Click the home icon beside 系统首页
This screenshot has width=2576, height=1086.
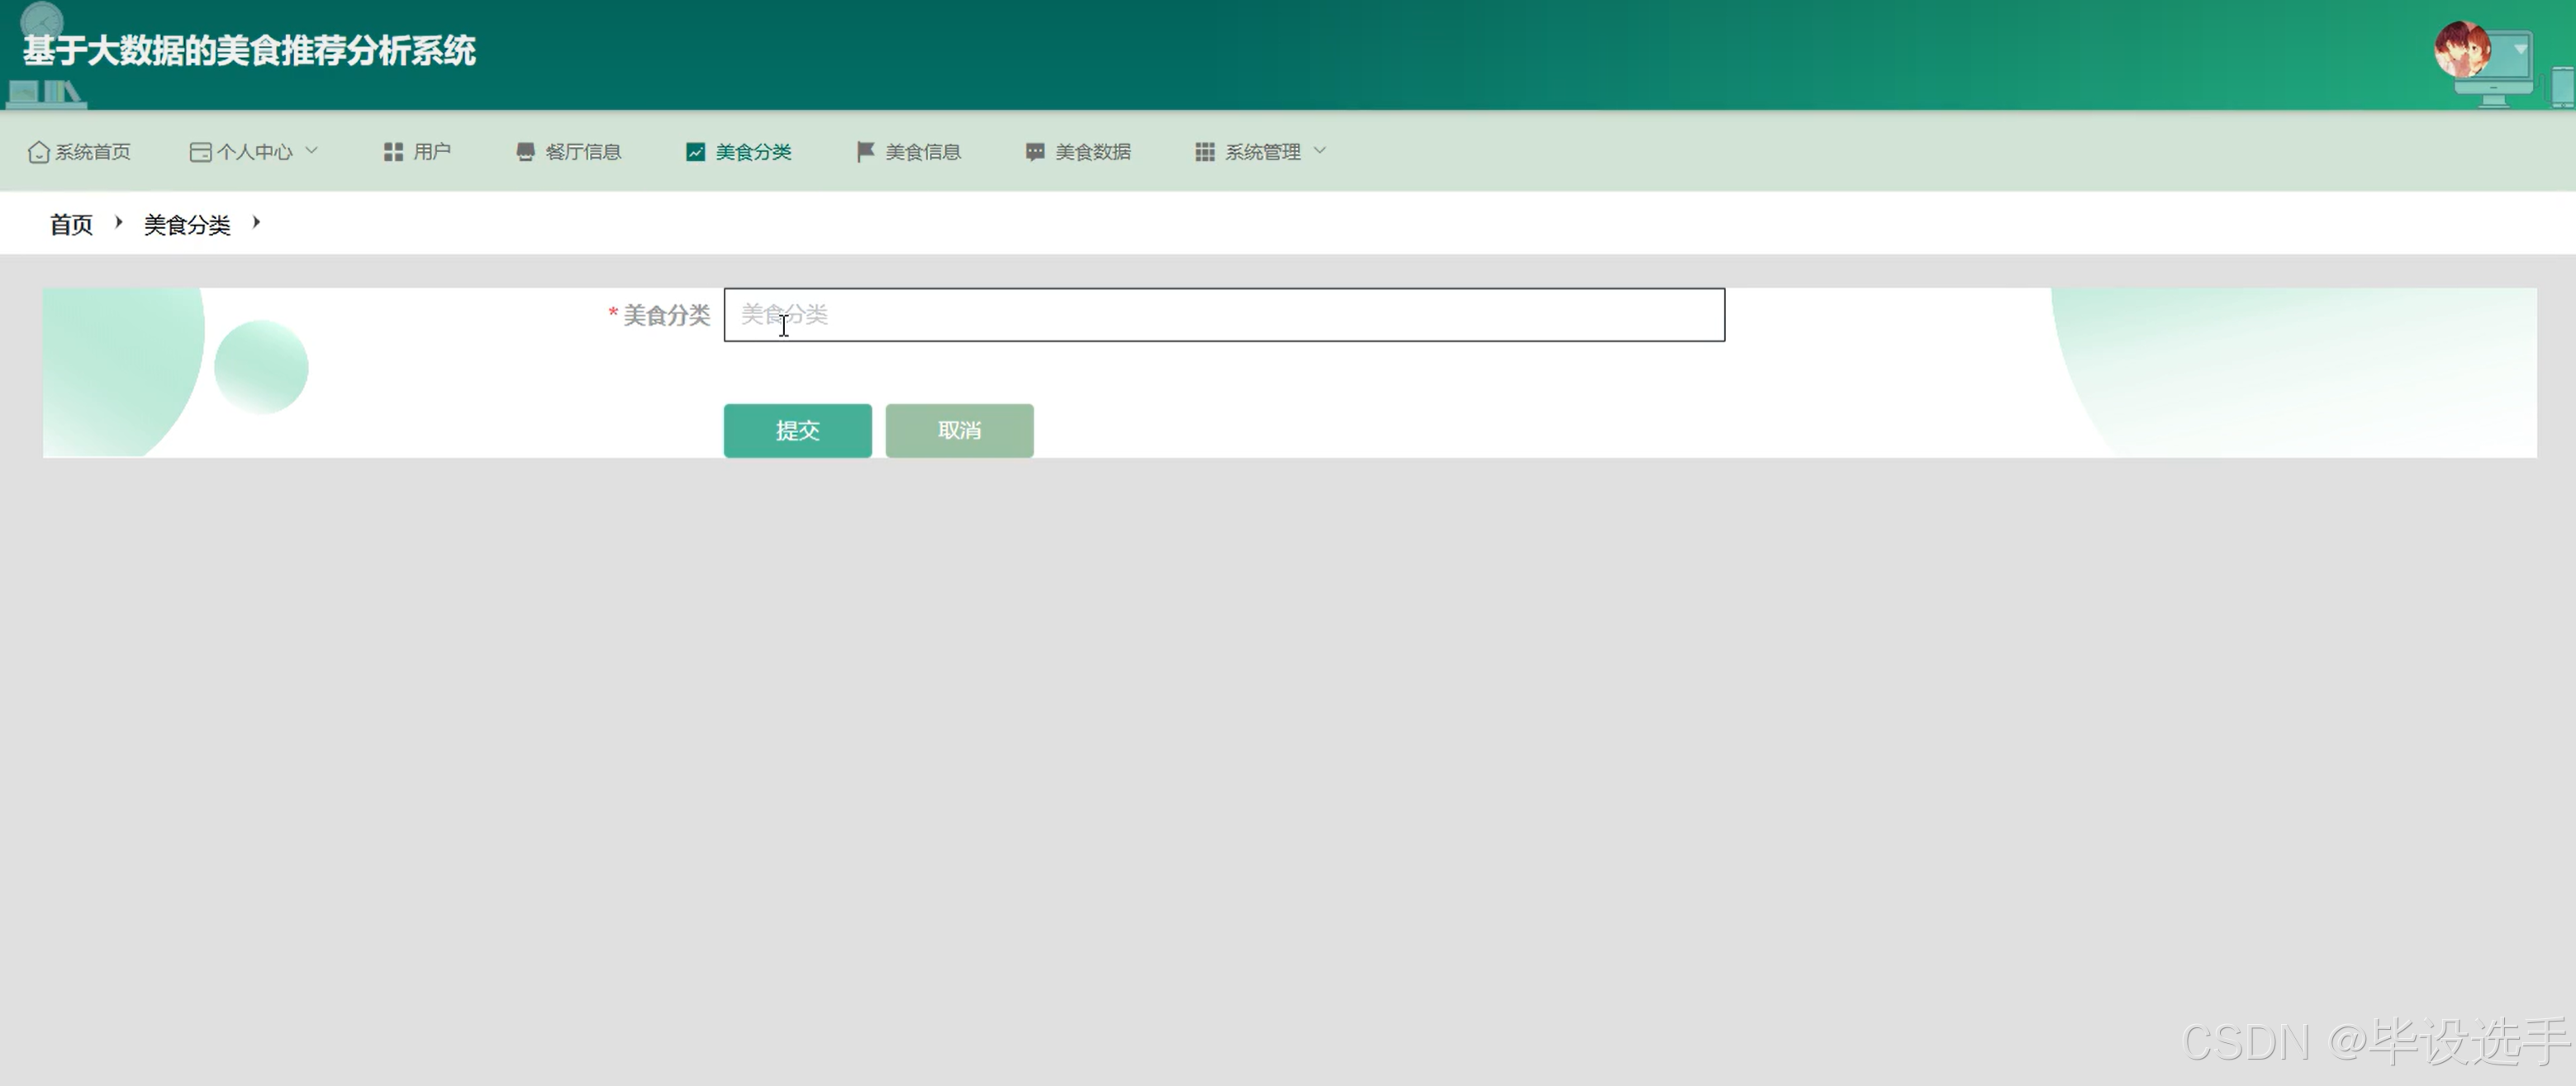(x=38, y=152)
